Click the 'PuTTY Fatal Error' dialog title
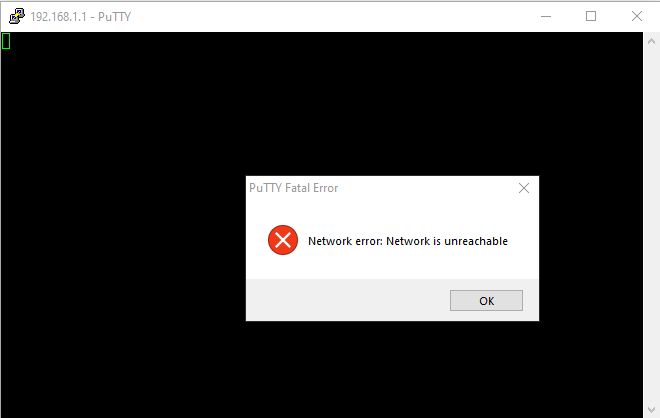 (x=293, y=188)
